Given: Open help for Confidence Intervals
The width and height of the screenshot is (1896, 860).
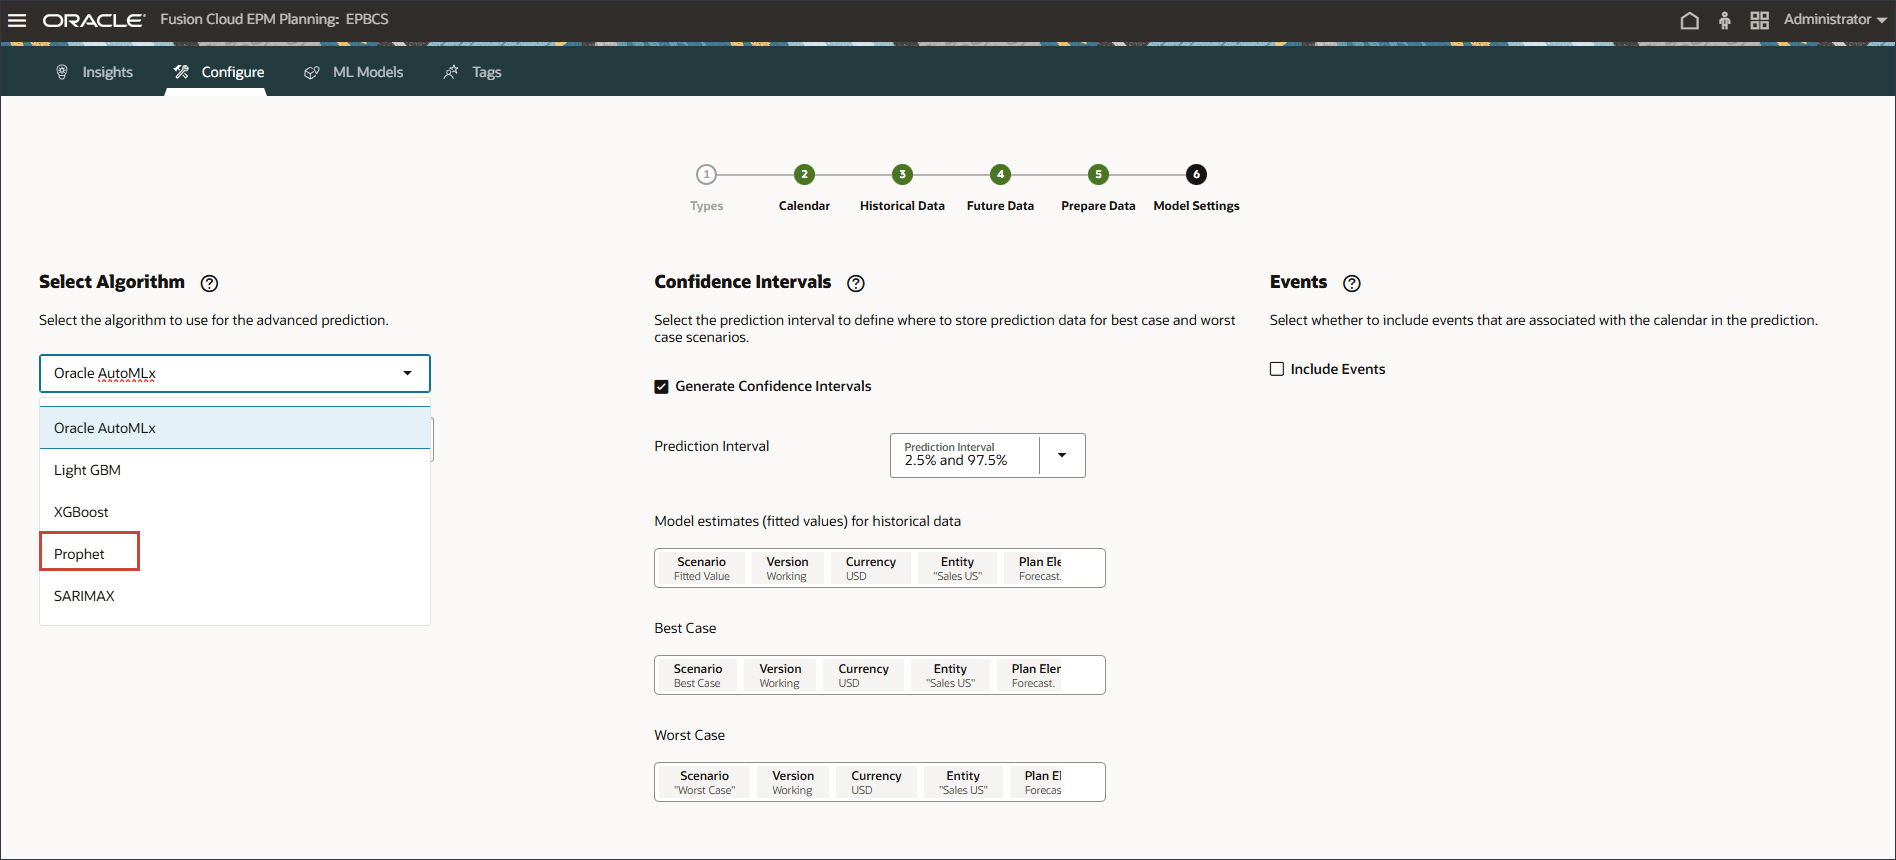Looking at the screenshot, I should 855,283.
